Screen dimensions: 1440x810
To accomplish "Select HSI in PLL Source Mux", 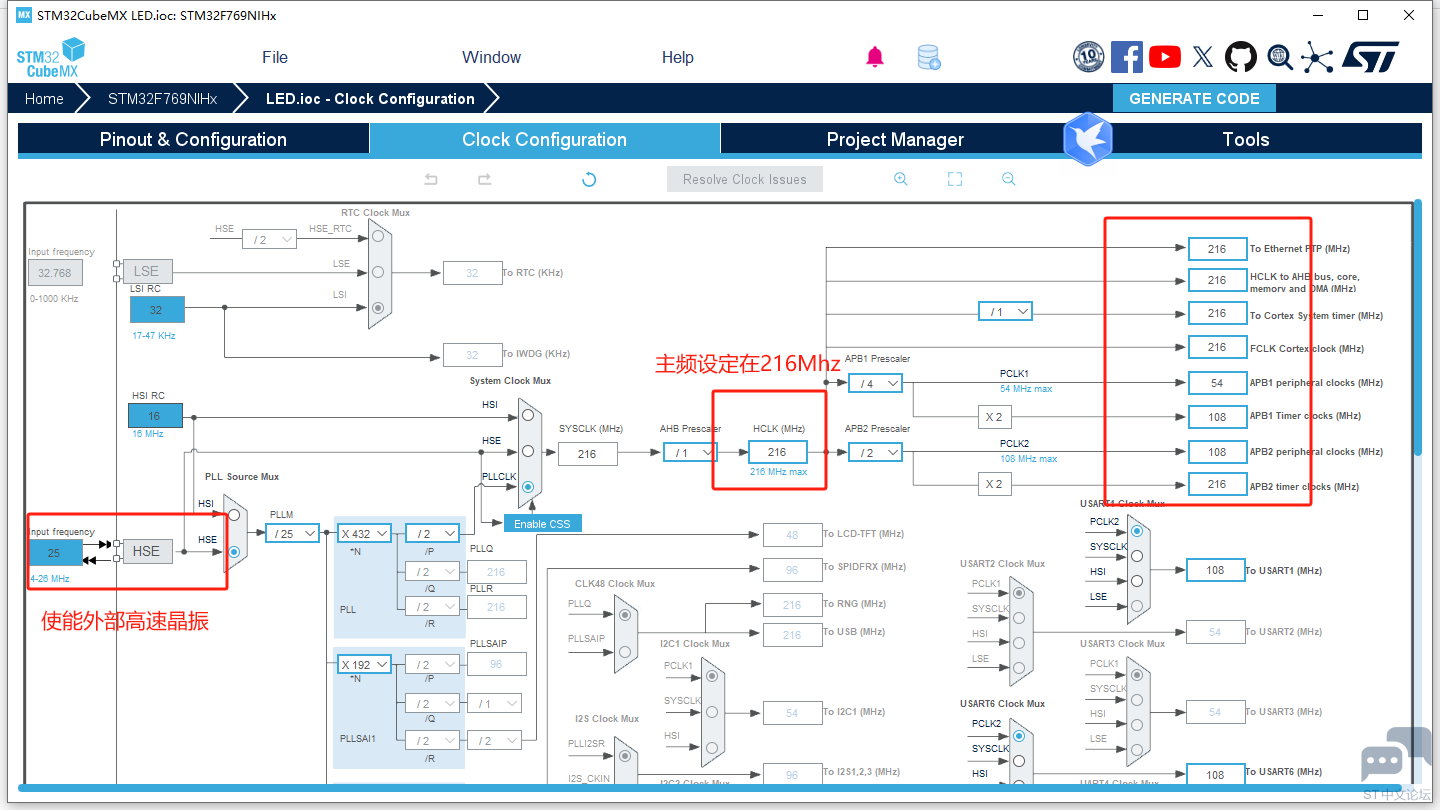I will [234, 515].
